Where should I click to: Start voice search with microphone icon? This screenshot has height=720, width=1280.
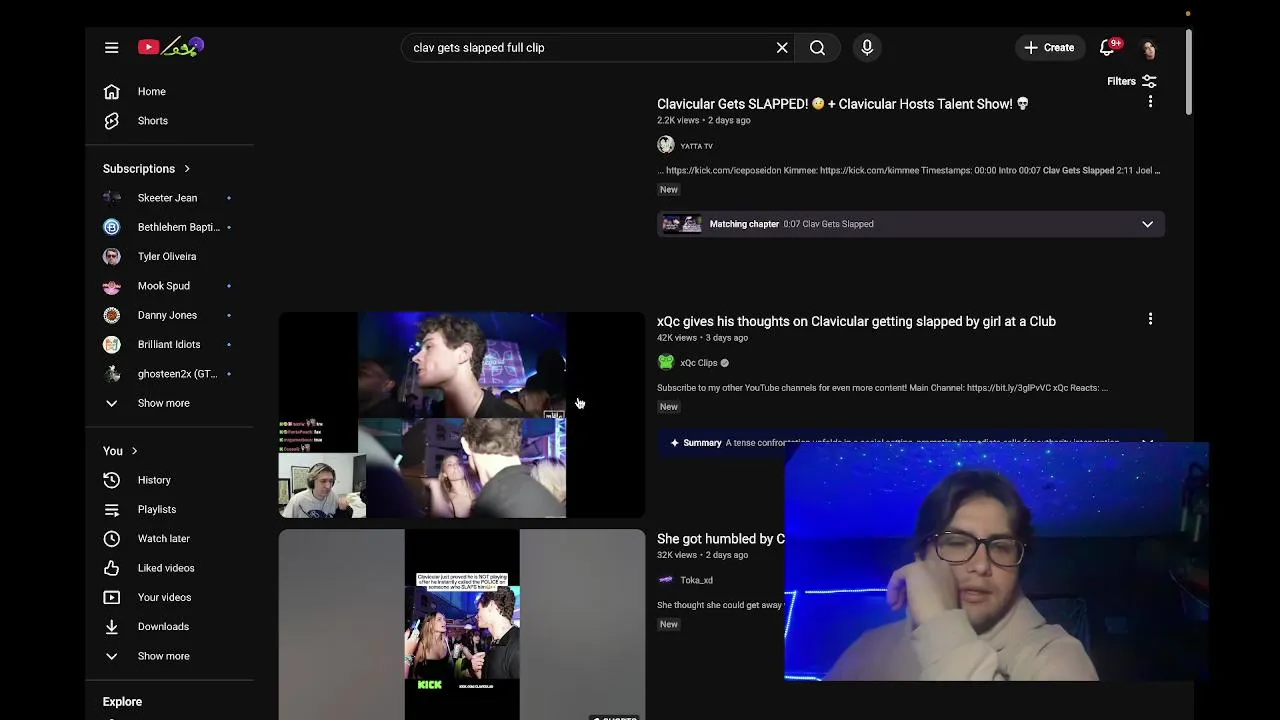point(867,47)
